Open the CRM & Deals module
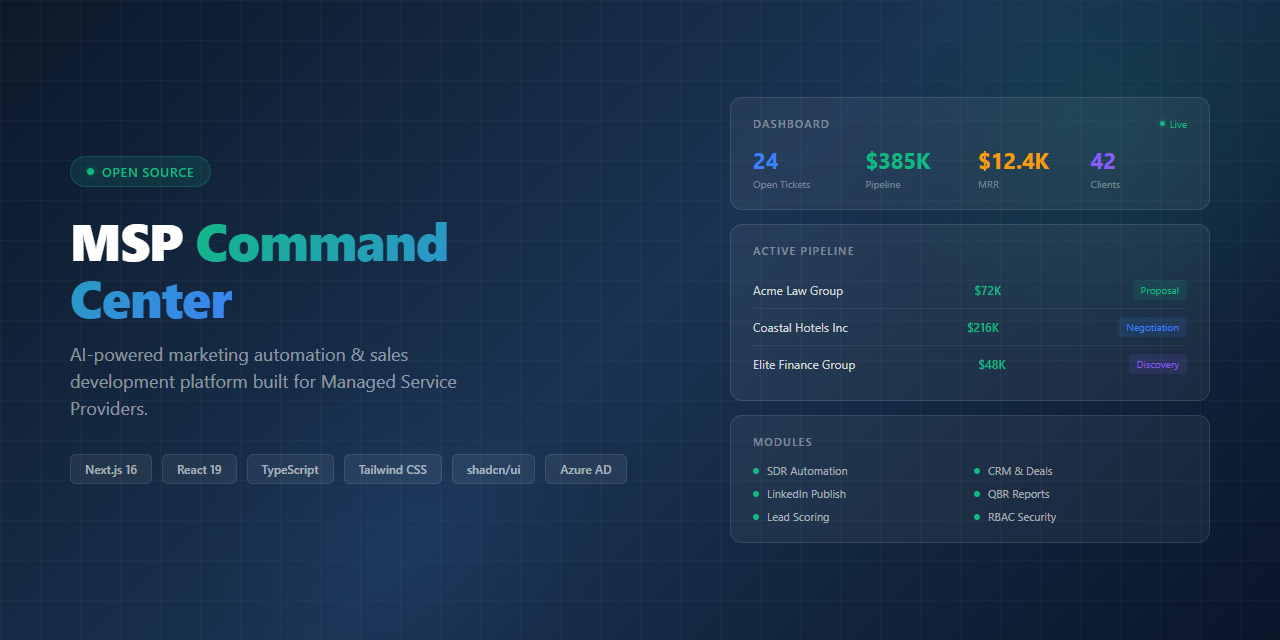This screenshot has height=640, width=1280. [1013, 471]
